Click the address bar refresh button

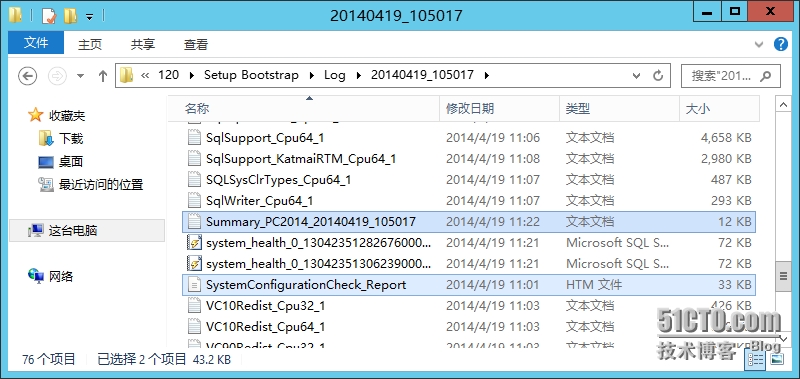click(658, 75)
